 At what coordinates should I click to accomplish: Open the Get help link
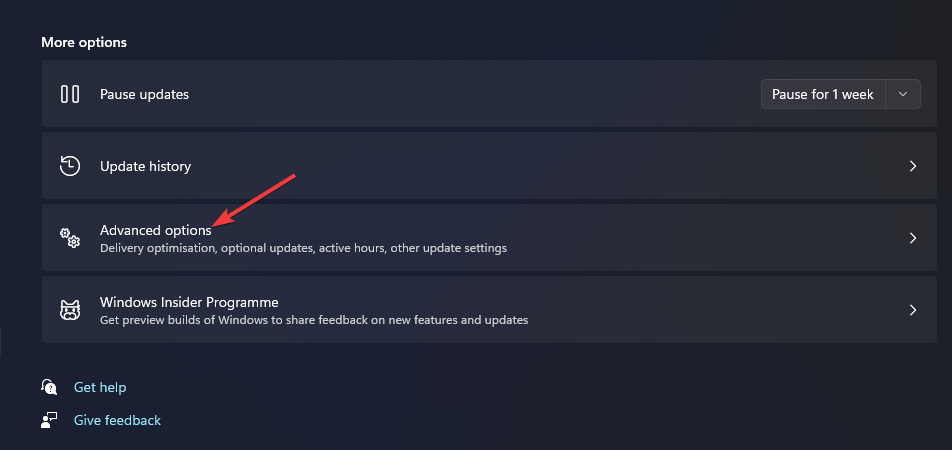(x=100, y=387)
